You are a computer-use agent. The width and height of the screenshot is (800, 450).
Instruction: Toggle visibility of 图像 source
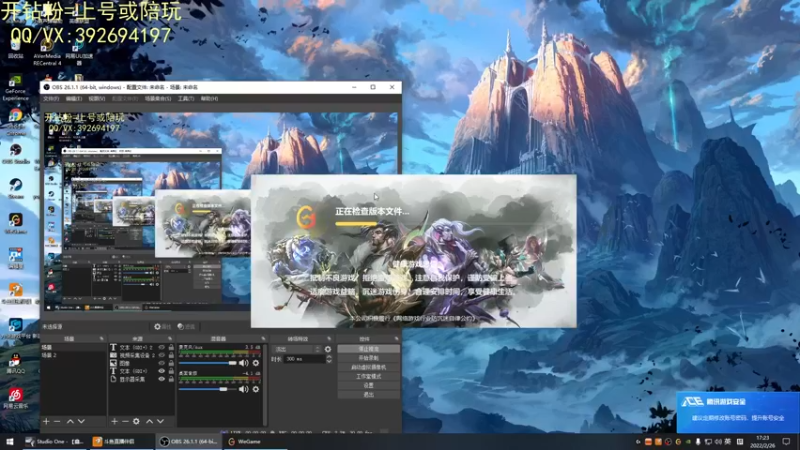point(162,363)
